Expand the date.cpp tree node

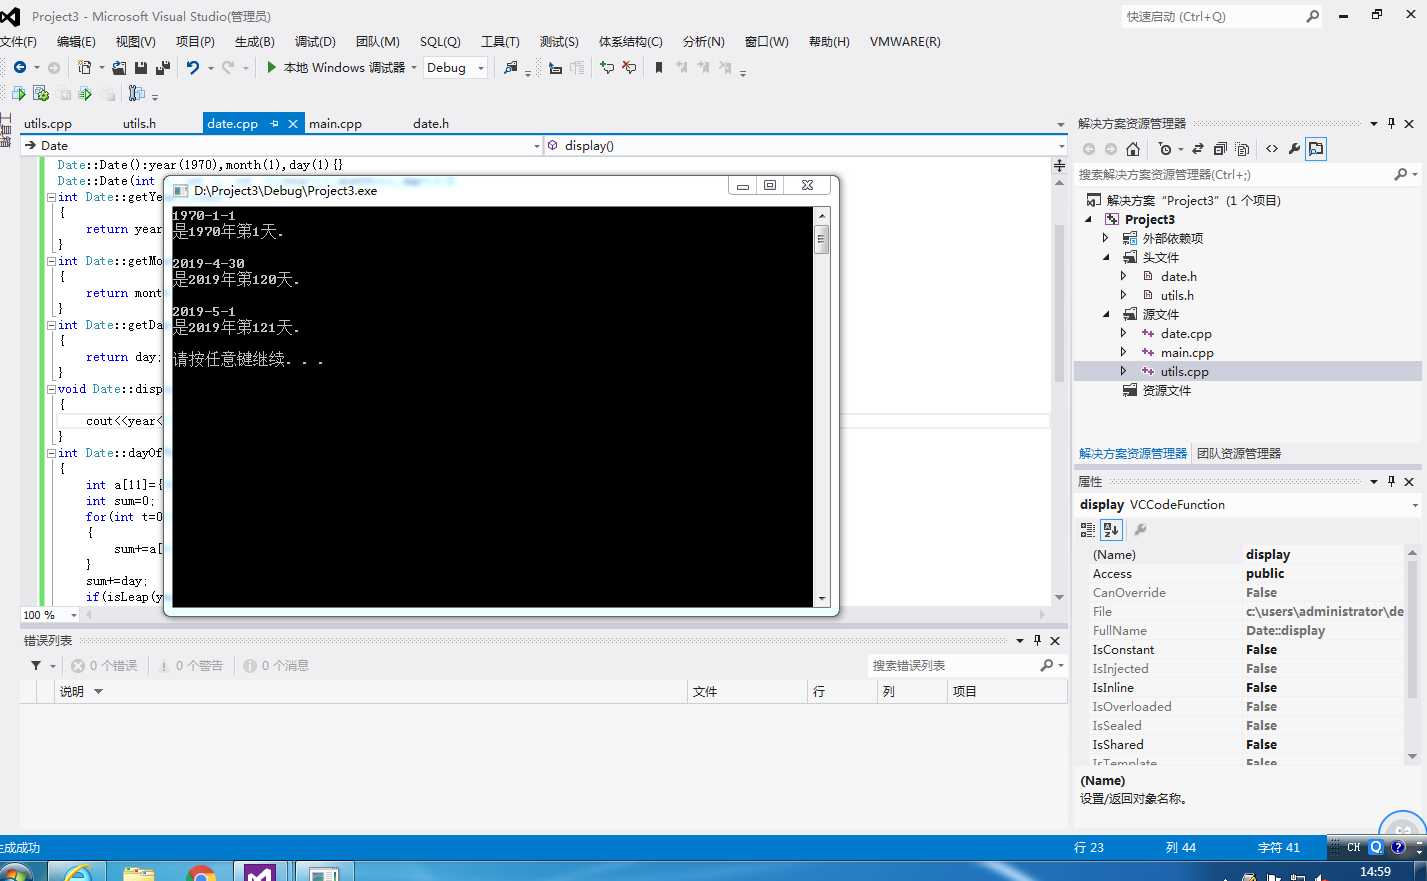[1123, 333]
